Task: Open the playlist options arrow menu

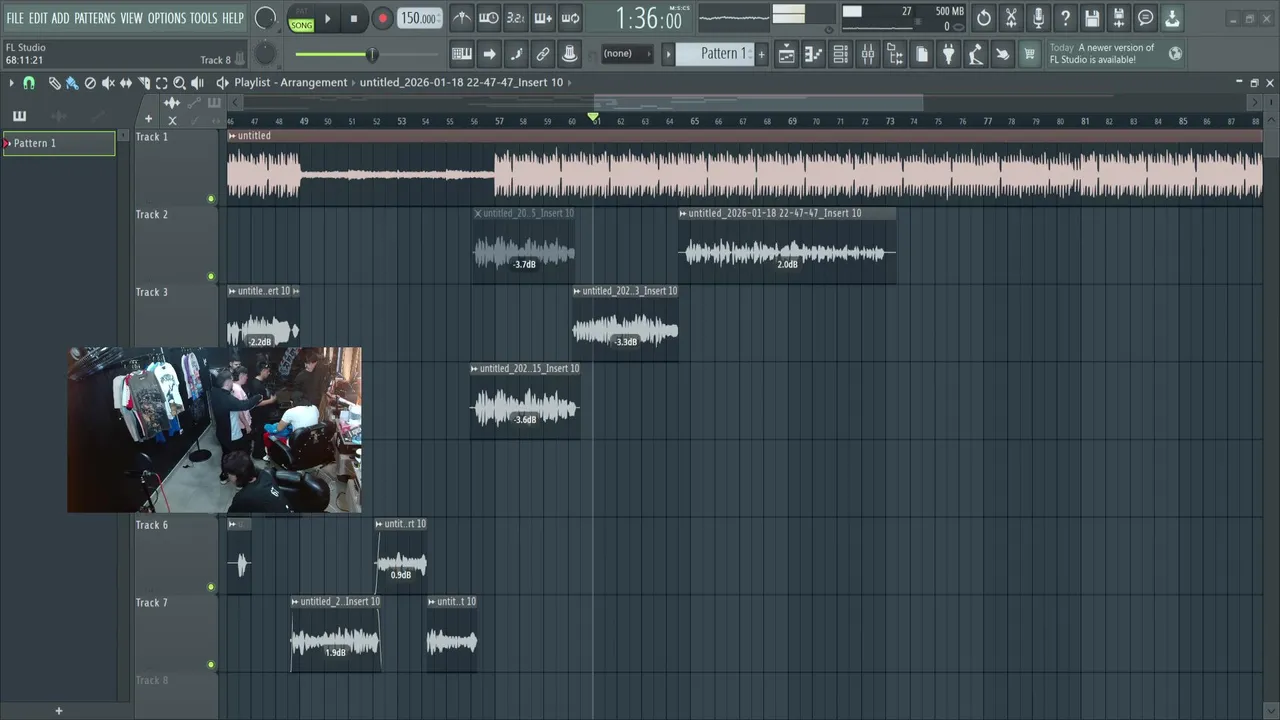Action: point(11,83)
